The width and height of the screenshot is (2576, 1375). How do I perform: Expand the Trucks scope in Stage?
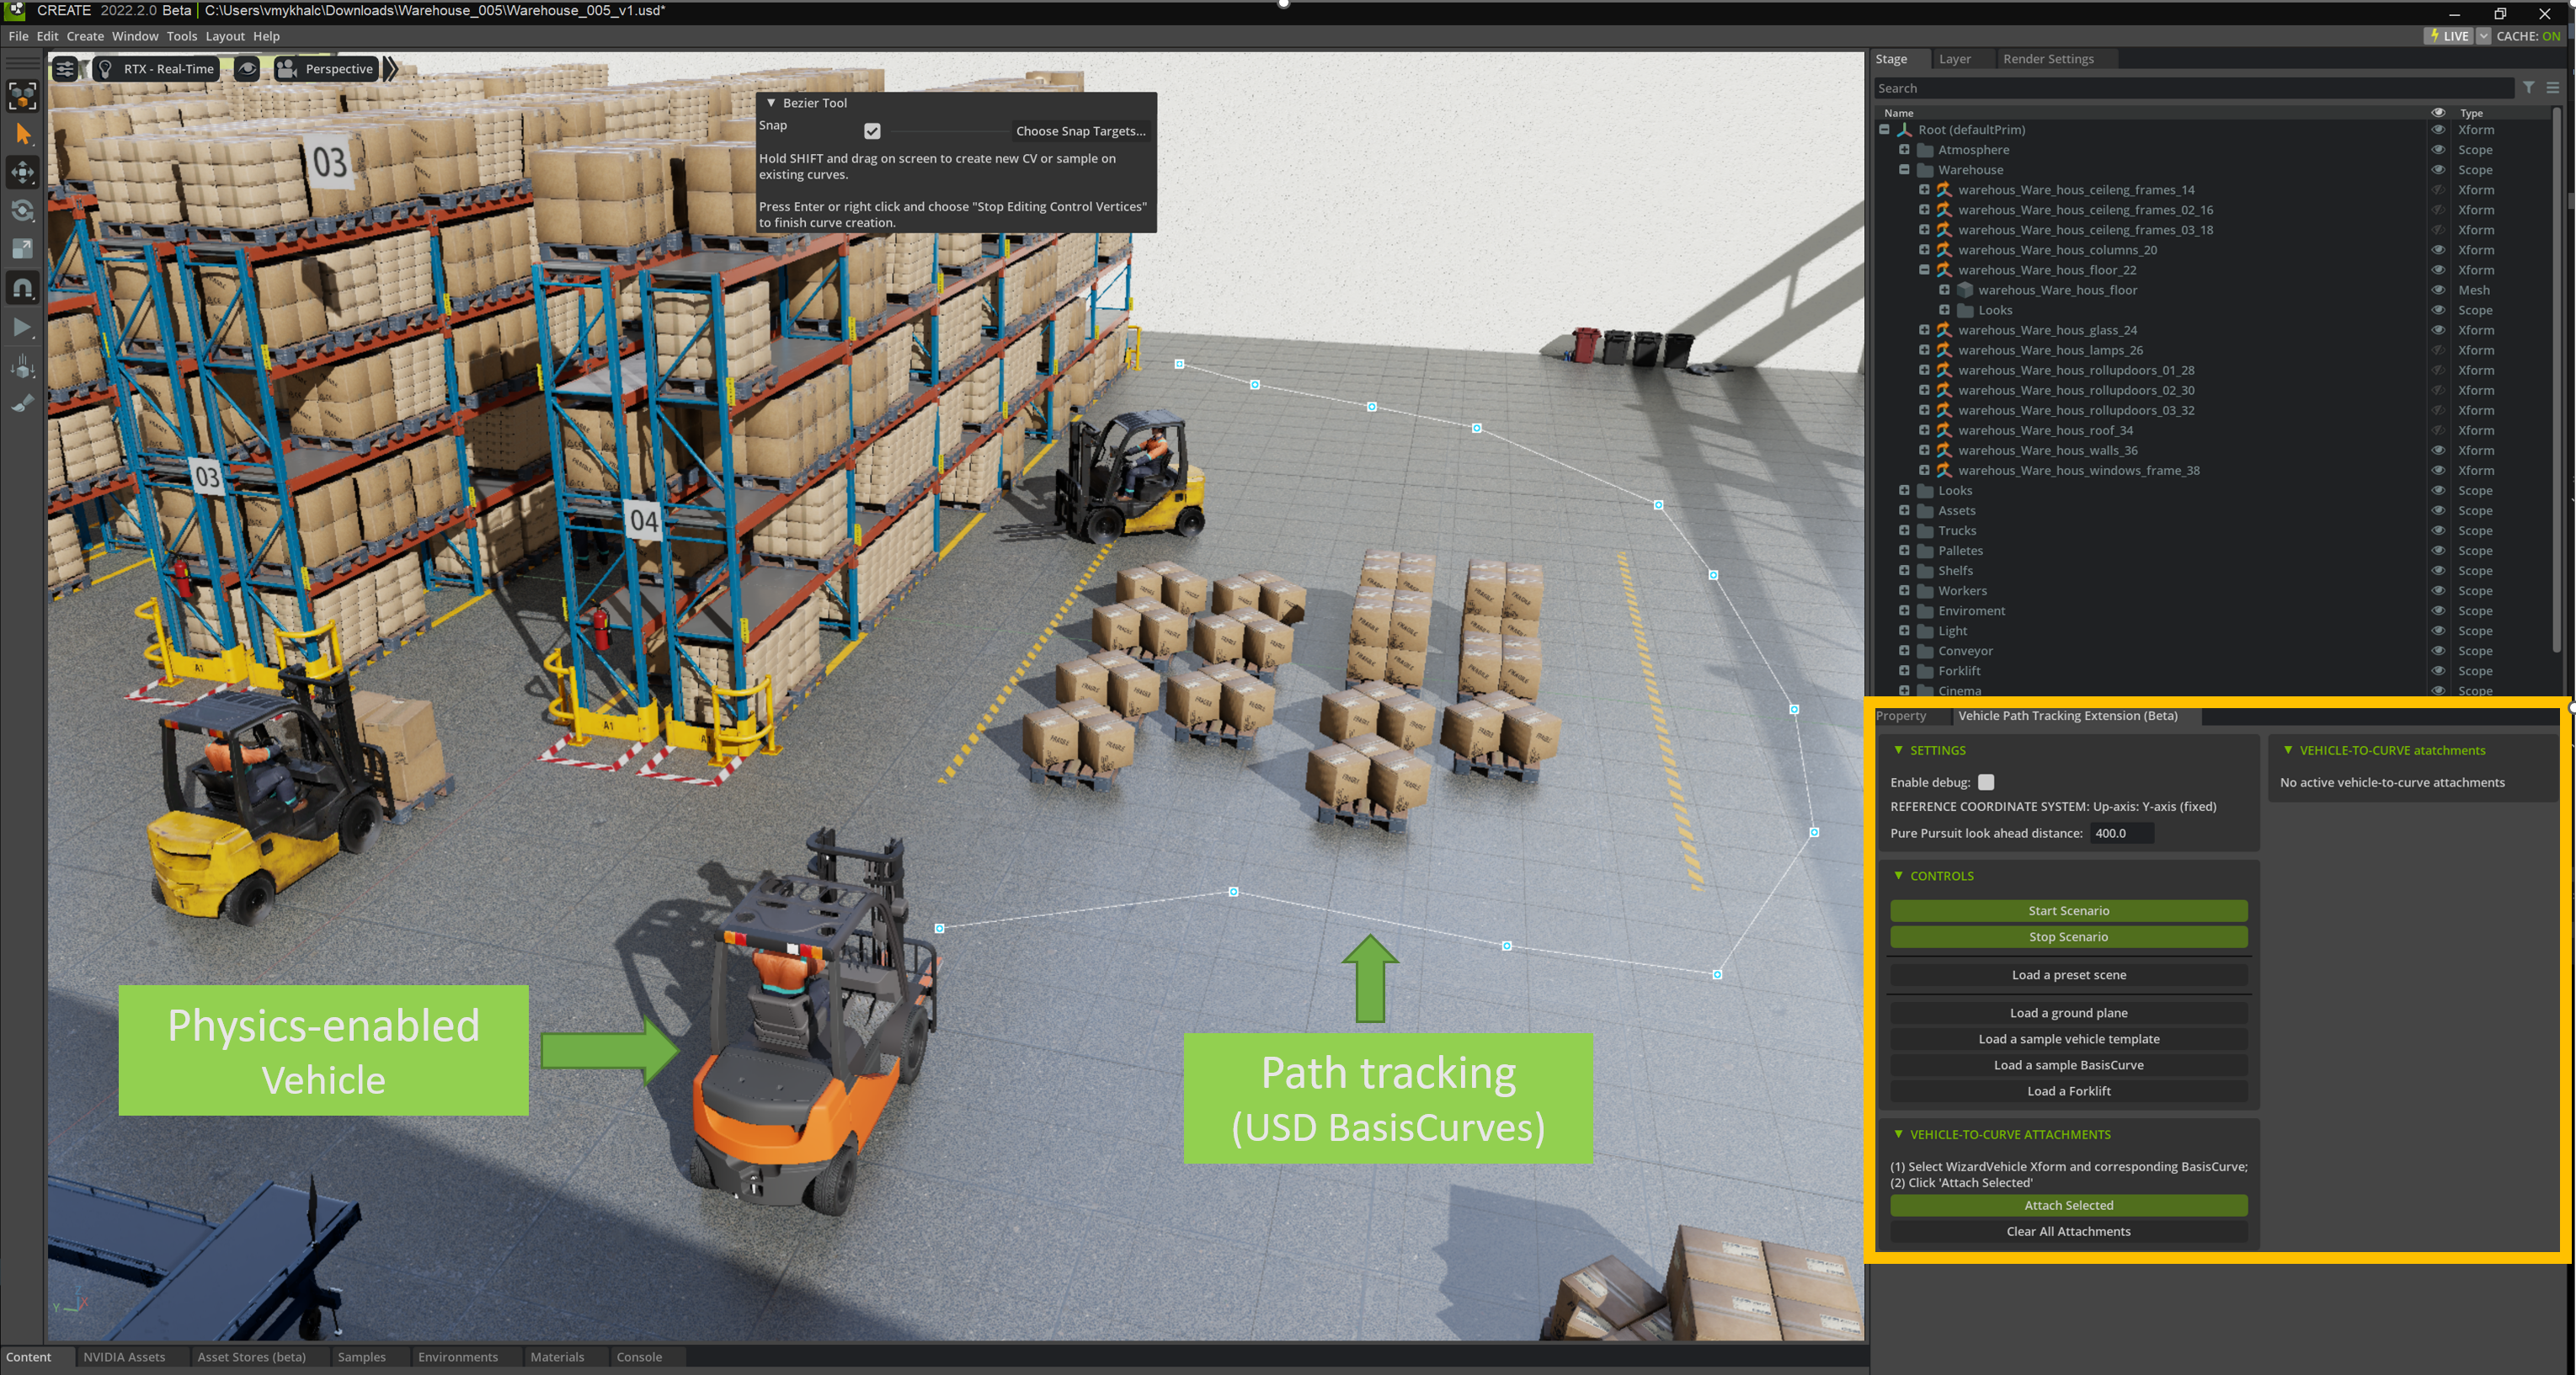(1904, 531)
